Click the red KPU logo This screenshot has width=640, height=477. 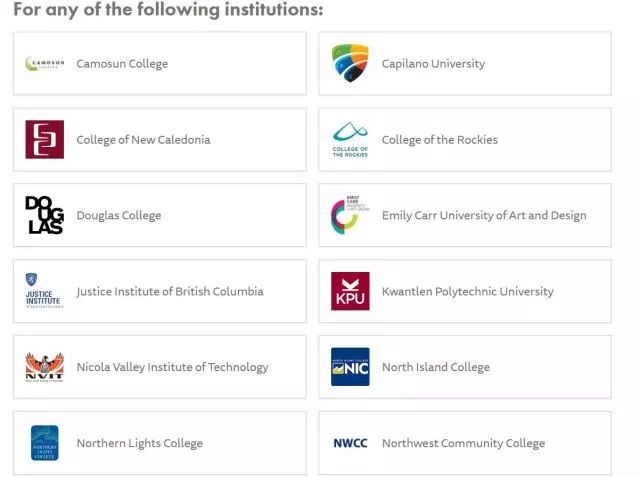coord(350,291)
